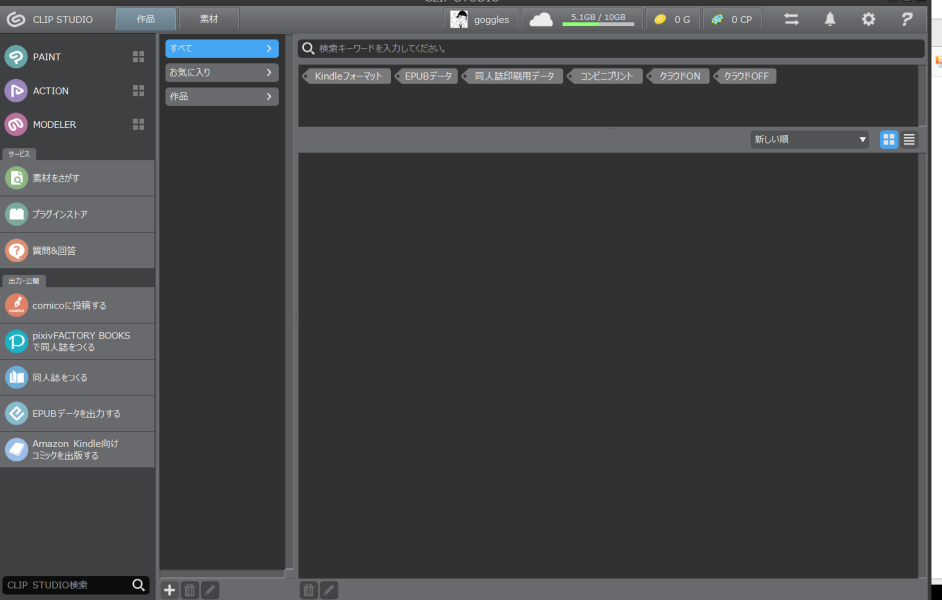Open pixivFACTORY BOOKS icon
The image size is (942, 600).
point(16,341)
